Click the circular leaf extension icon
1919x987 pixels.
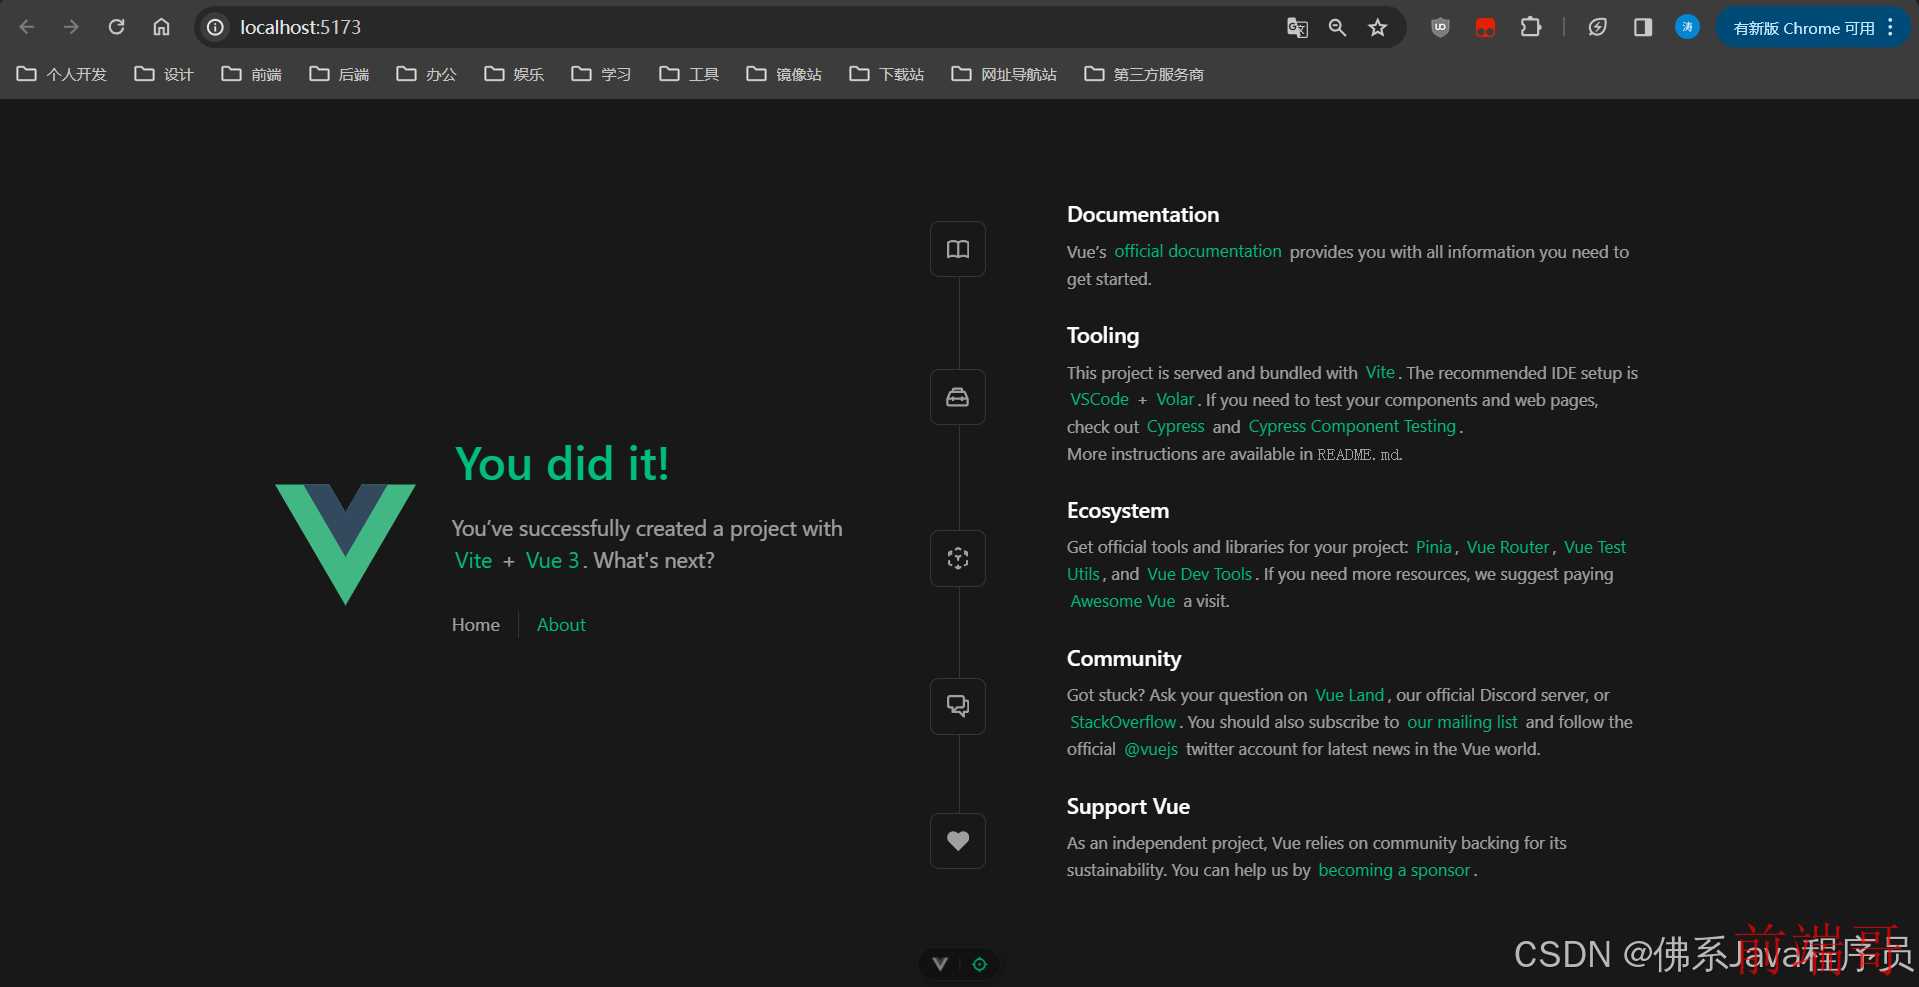(1597, 27)
